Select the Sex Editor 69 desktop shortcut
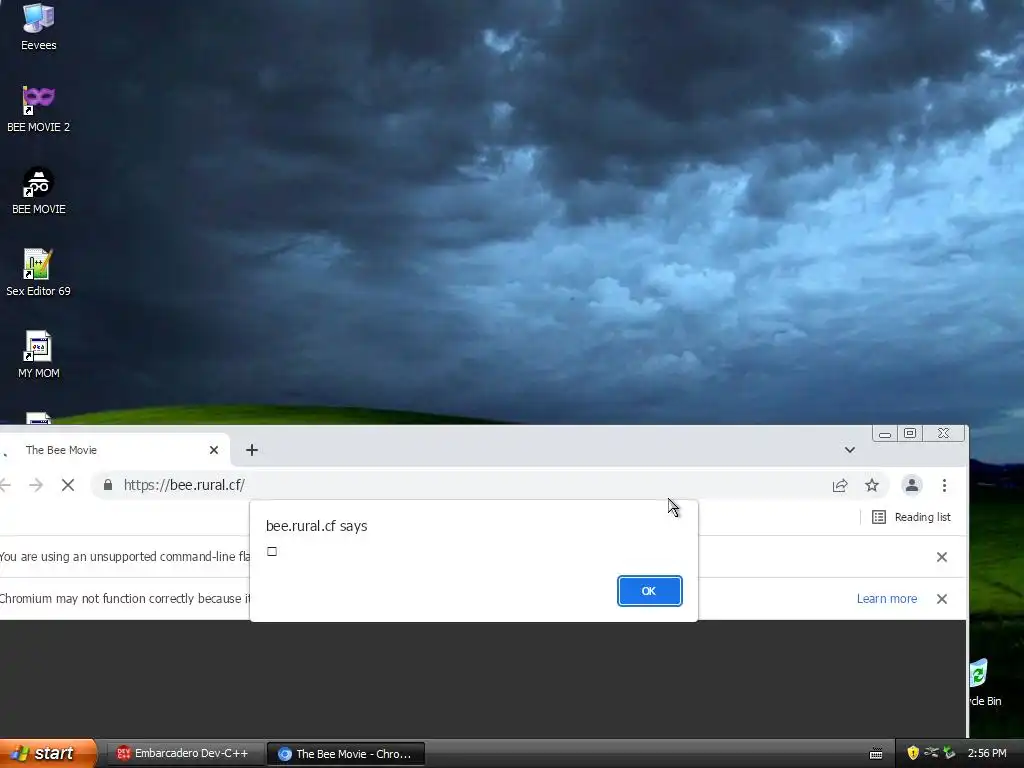The image size is (1024, 768). tap(39, 273)
